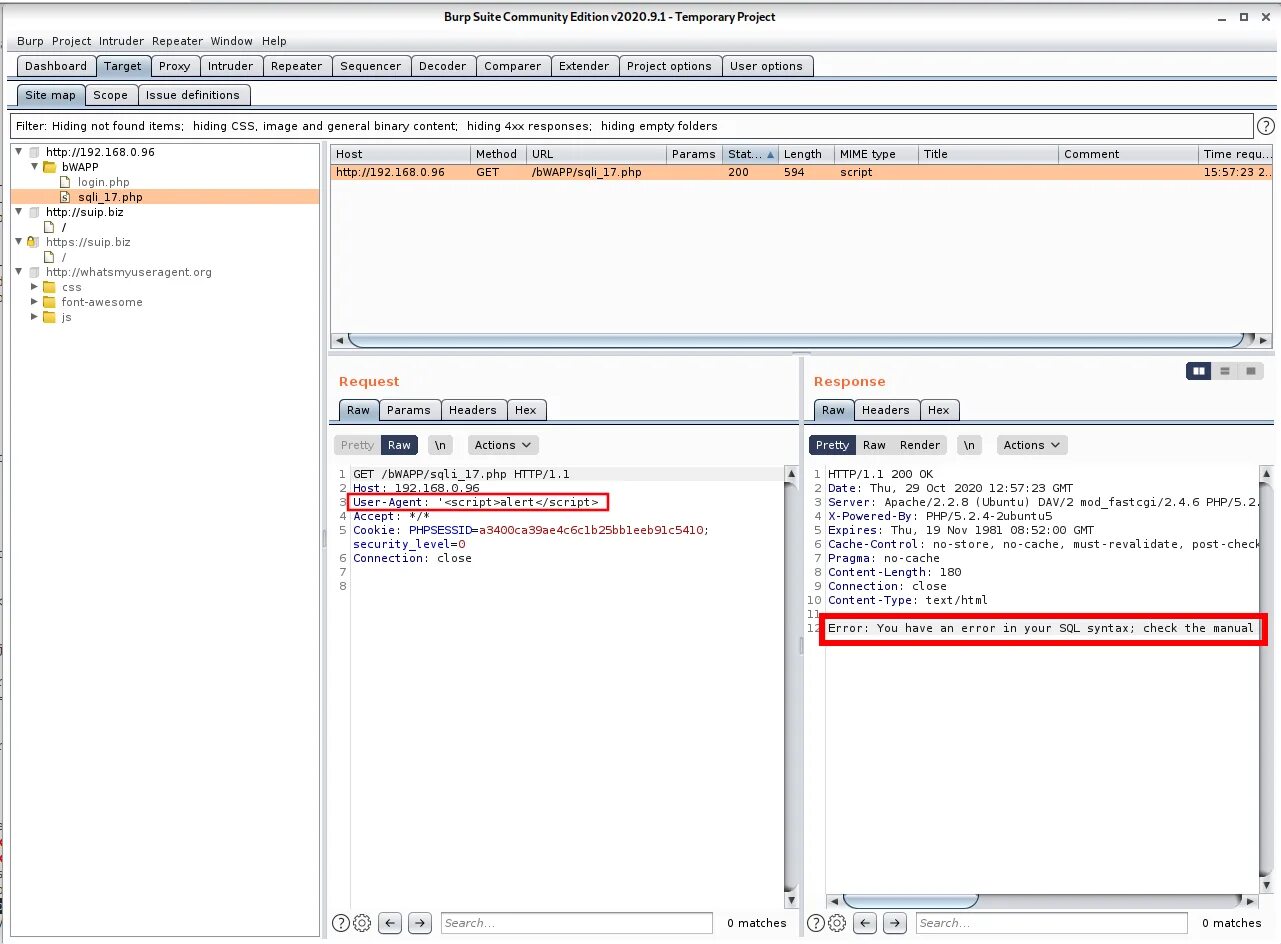Sort by the Host column header
Image resolution: width=1281 pixels, height=944 pixels.
coord(400,154)
